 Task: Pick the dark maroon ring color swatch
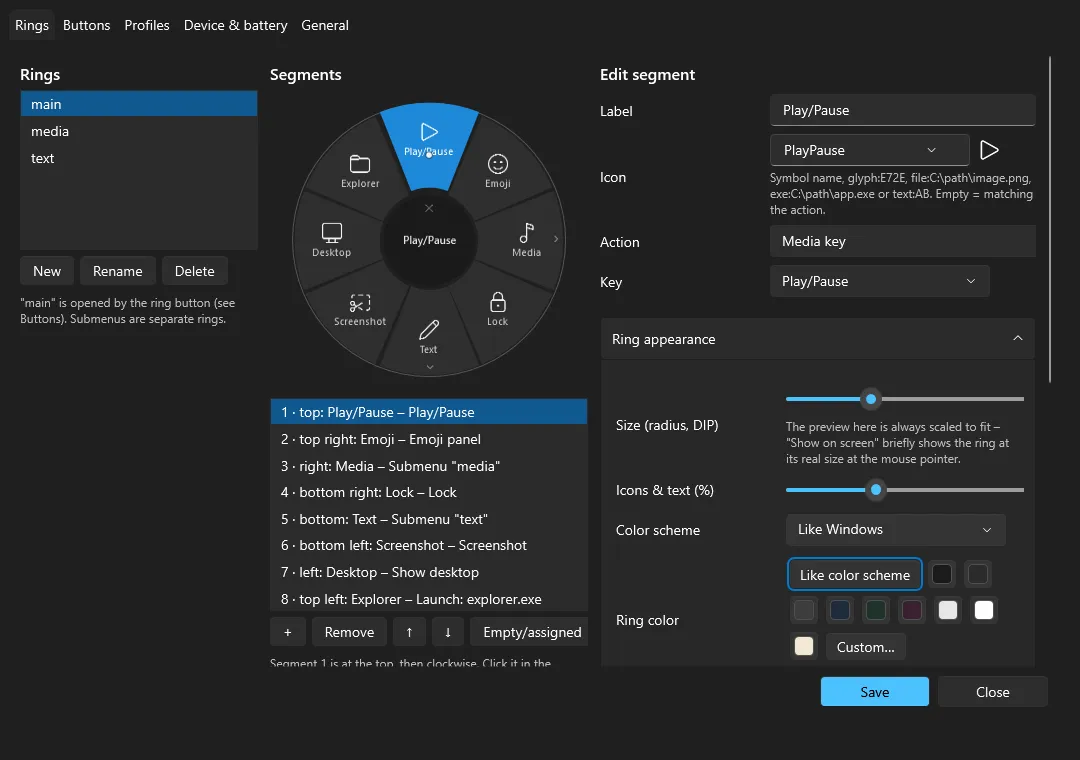pyautogui.click(x=912, y=610)
